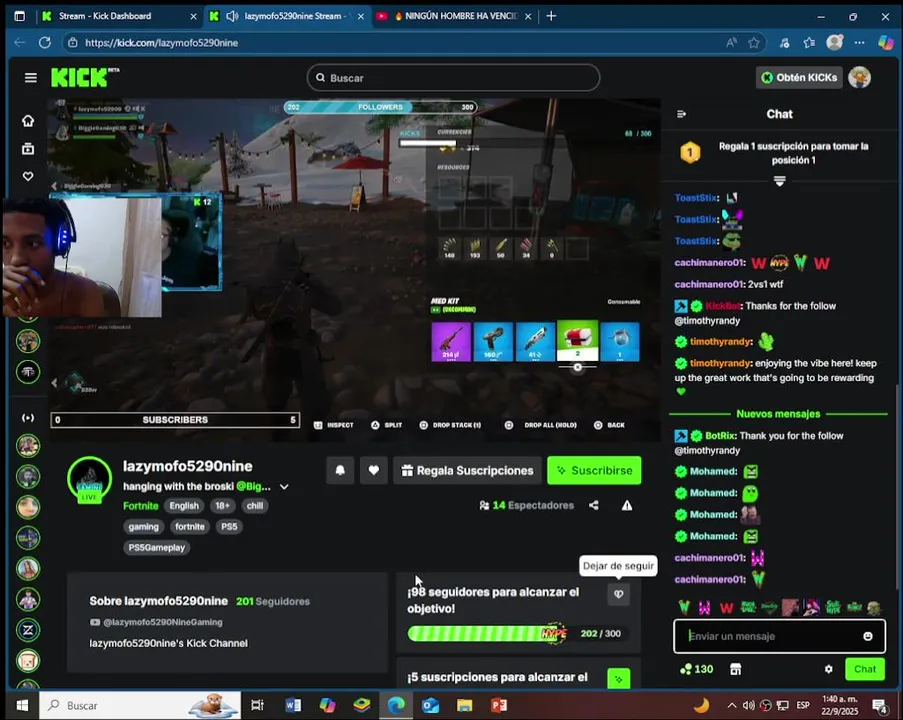Click Windows taskbar search Buscar
Image resolution: width=903 pixels, height=720 pixels.
tap(139, 705)
